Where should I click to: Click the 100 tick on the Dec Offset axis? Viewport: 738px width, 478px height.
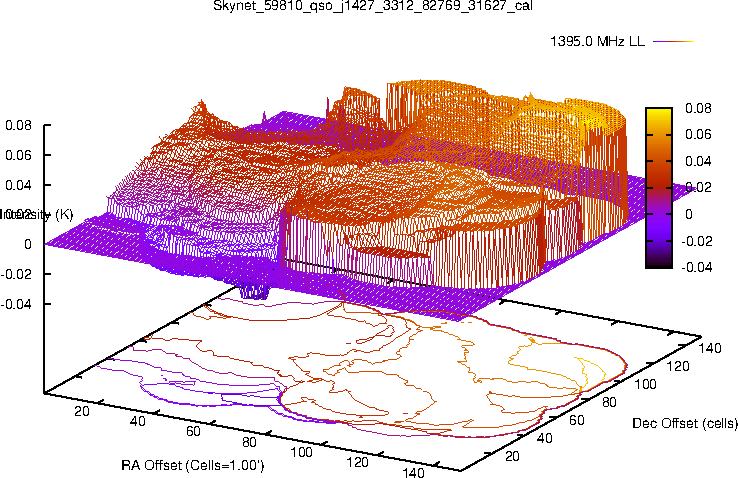(x=645, y=384)
